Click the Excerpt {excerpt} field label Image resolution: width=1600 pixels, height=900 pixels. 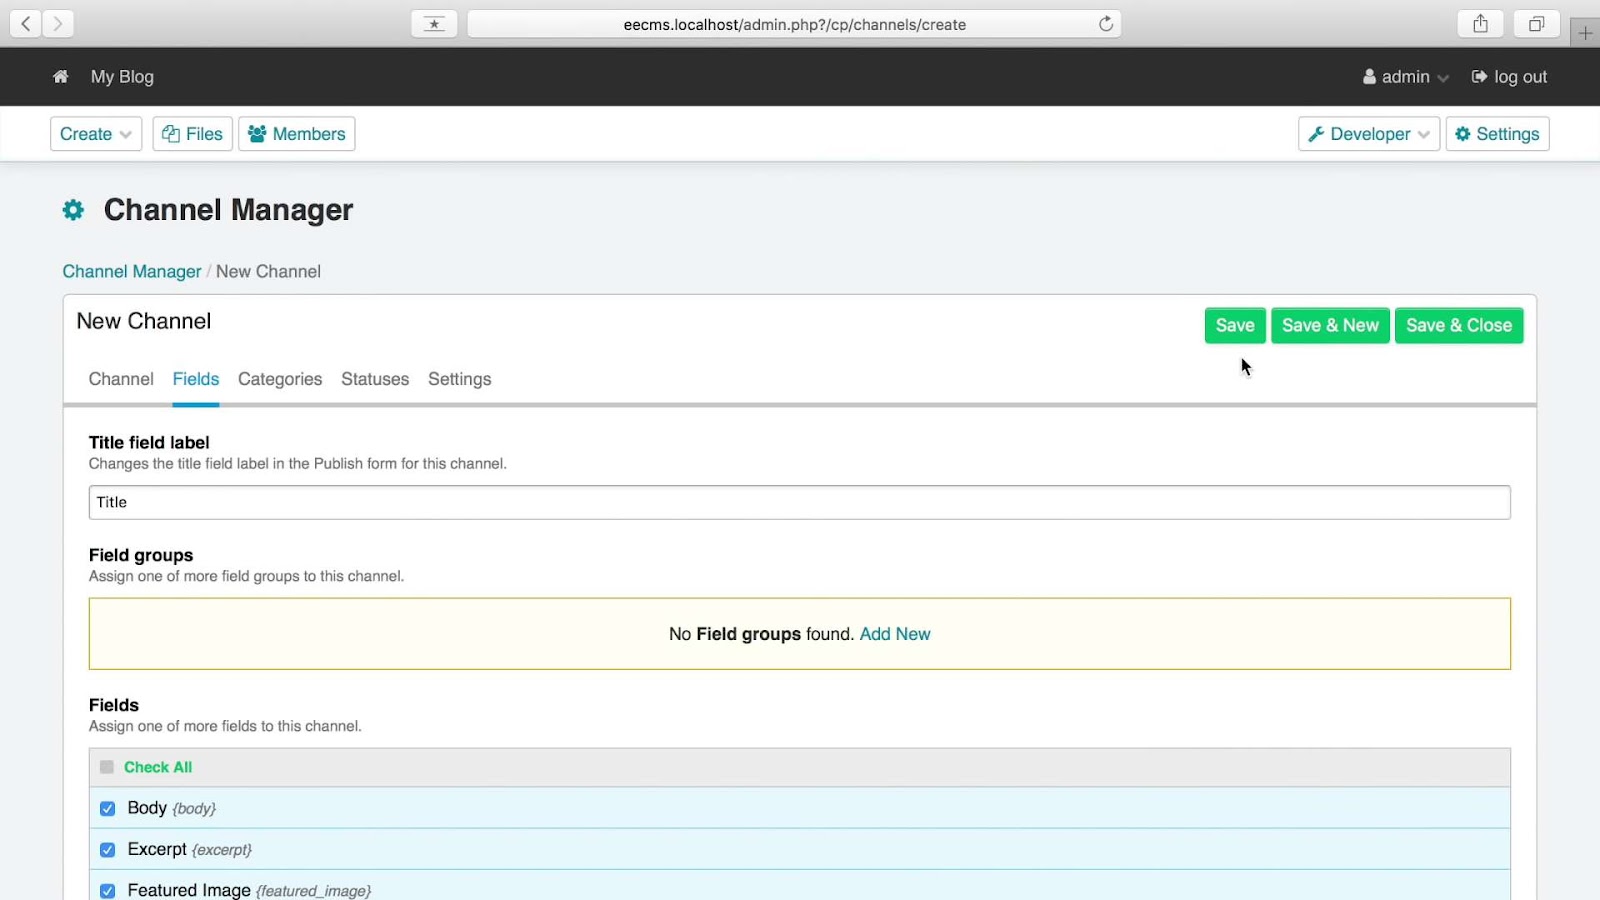190,849
